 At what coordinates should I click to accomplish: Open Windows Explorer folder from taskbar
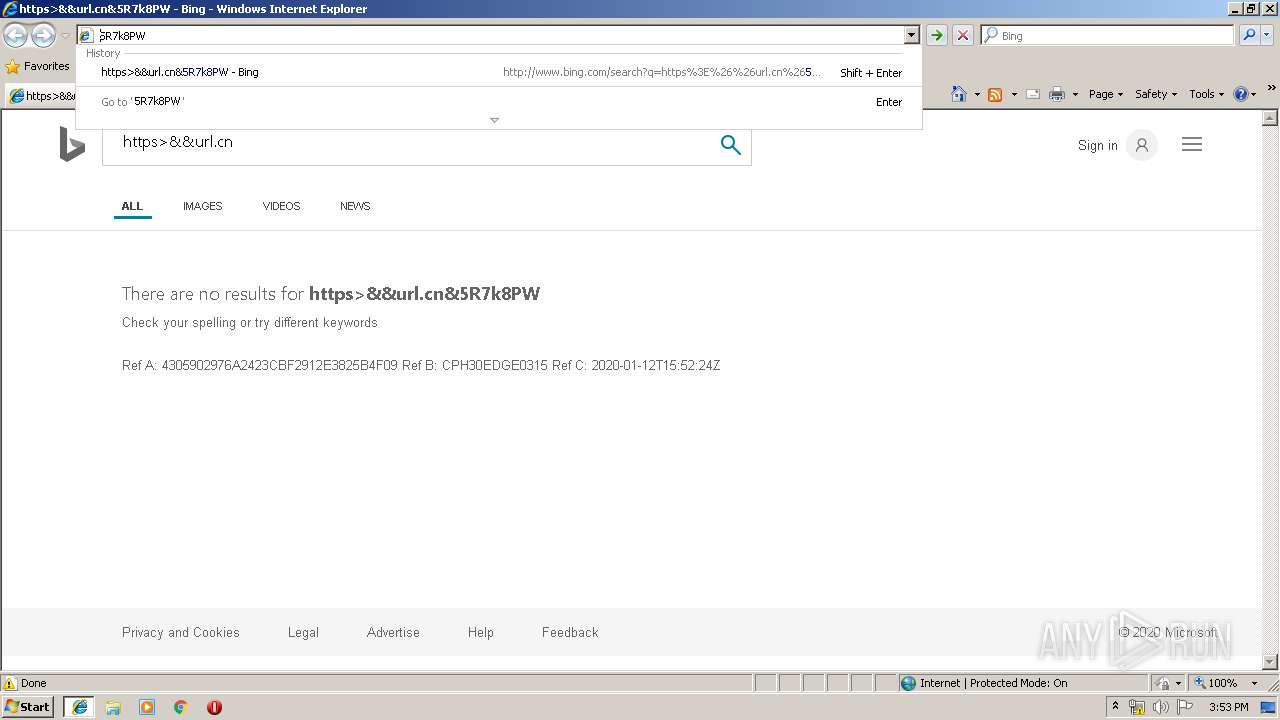(x=113, y=707)
